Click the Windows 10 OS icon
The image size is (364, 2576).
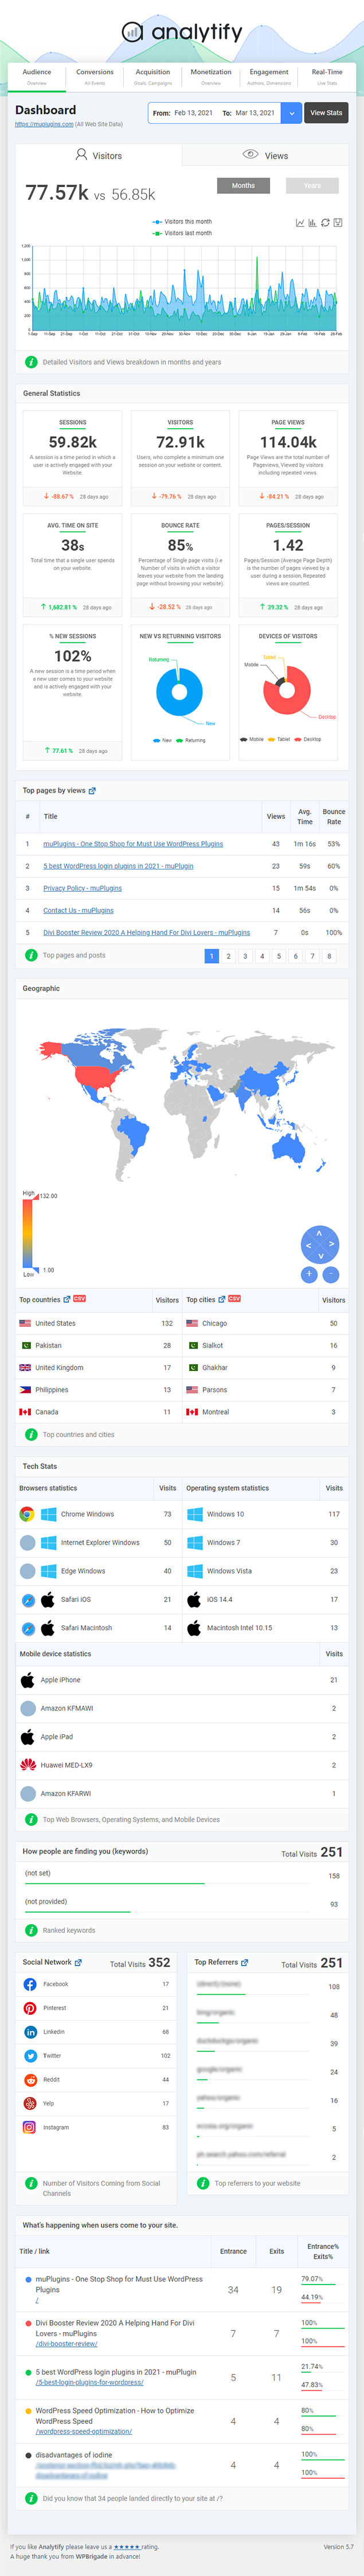pyautogui.click(x=195, y=1514)
